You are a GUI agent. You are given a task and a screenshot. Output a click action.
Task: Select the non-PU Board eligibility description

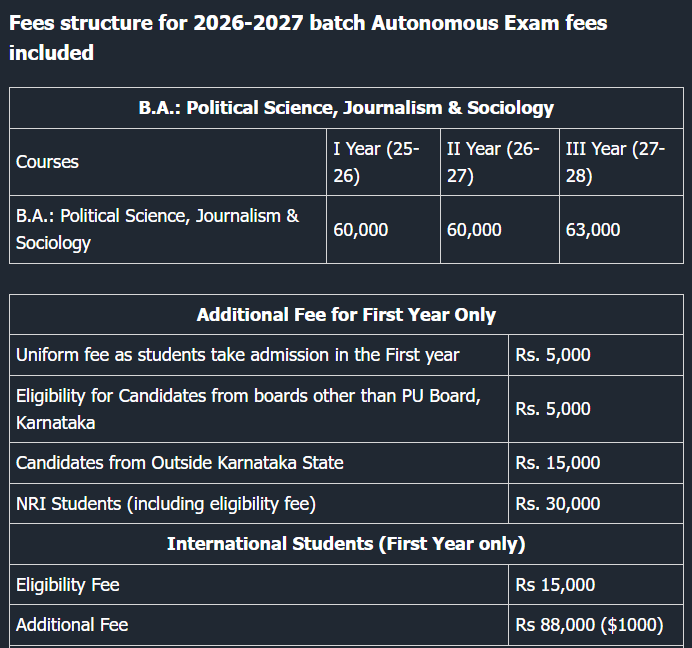point(248,409)
